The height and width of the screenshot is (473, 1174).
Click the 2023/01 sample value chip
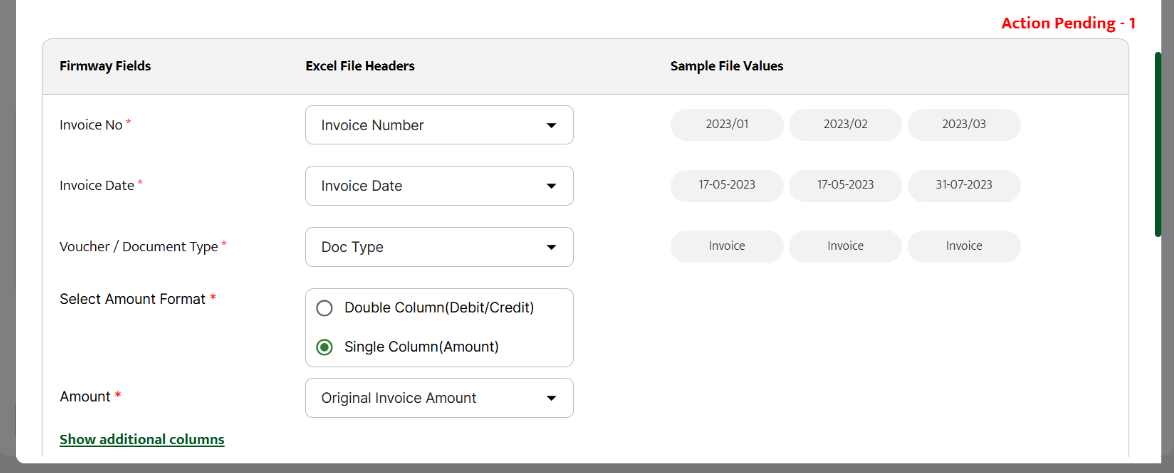[727, 125]
